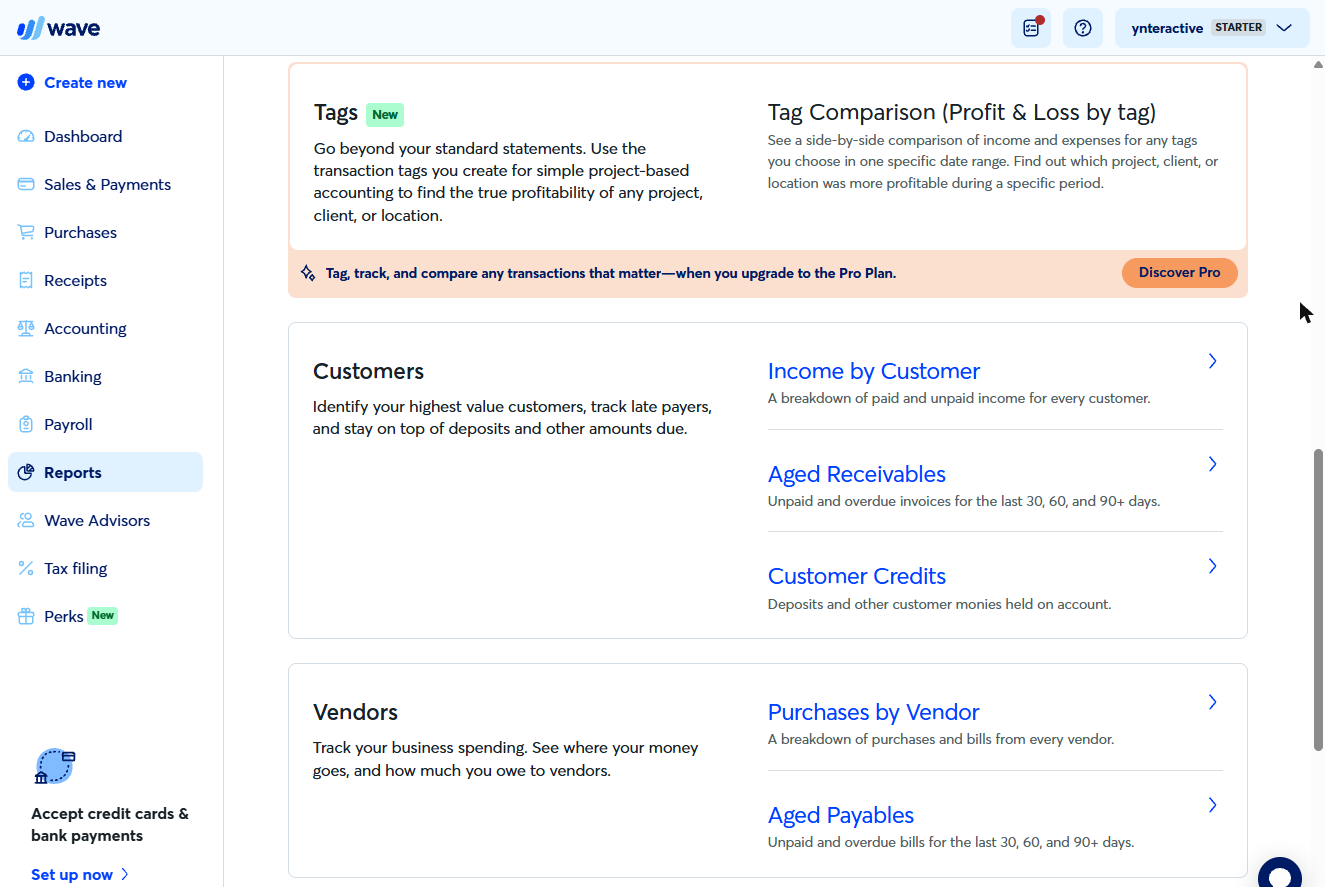Open the Aged Payables report
The image size is (1325, 887).
[x=841, y=816]
